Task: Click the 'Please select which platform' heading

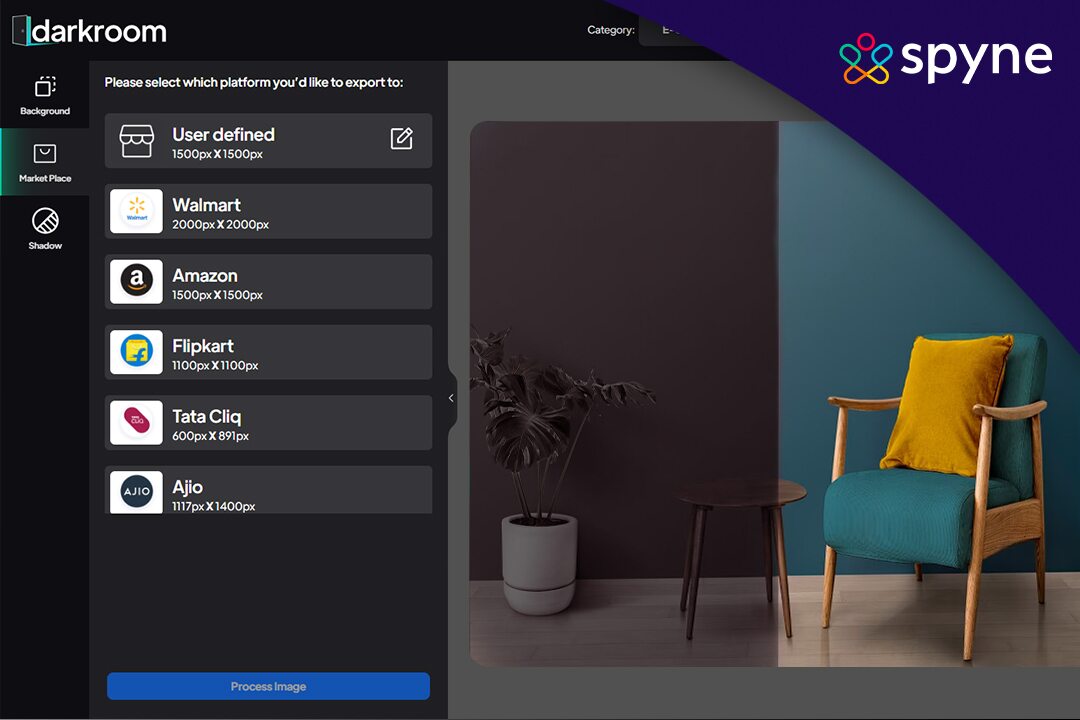Action: click(254, 82)
